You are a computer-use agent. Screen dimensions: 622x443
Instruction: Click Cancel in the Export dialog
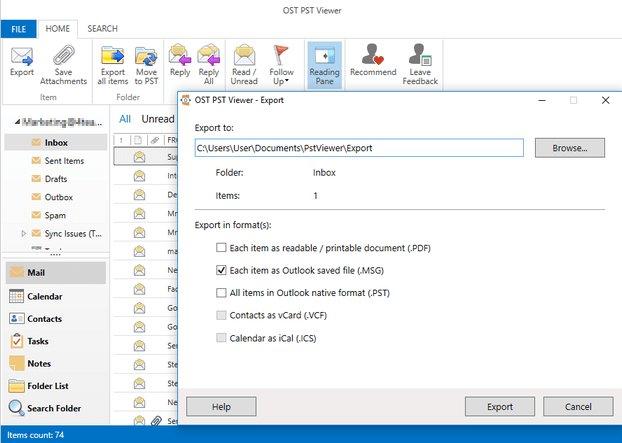578,407
